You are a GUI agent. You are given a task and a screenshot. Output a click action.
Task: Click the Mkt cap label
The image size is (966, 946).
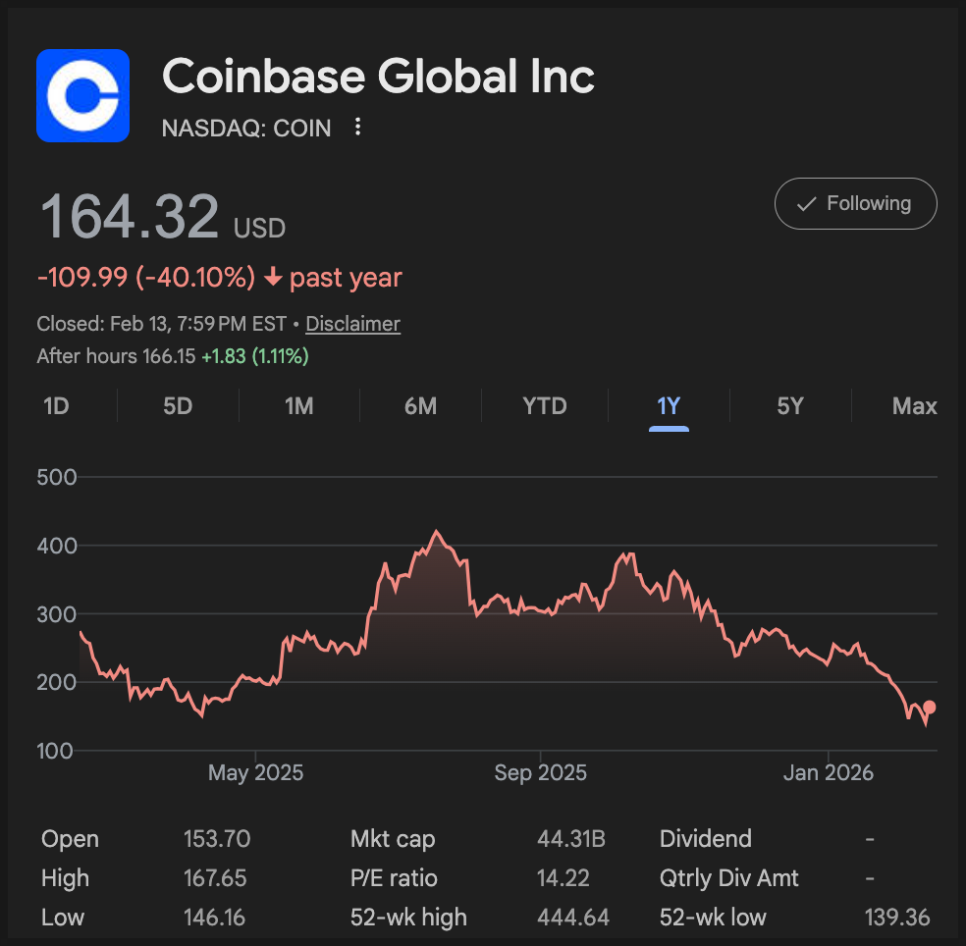pos(393,839)
